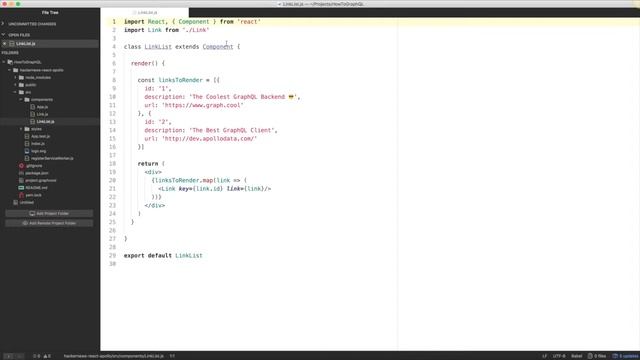Image resolution: width=640 pixels, height=360 pixels.
Task: Click the 'https://www.graph.cool' url string
Action: [202, 105]
